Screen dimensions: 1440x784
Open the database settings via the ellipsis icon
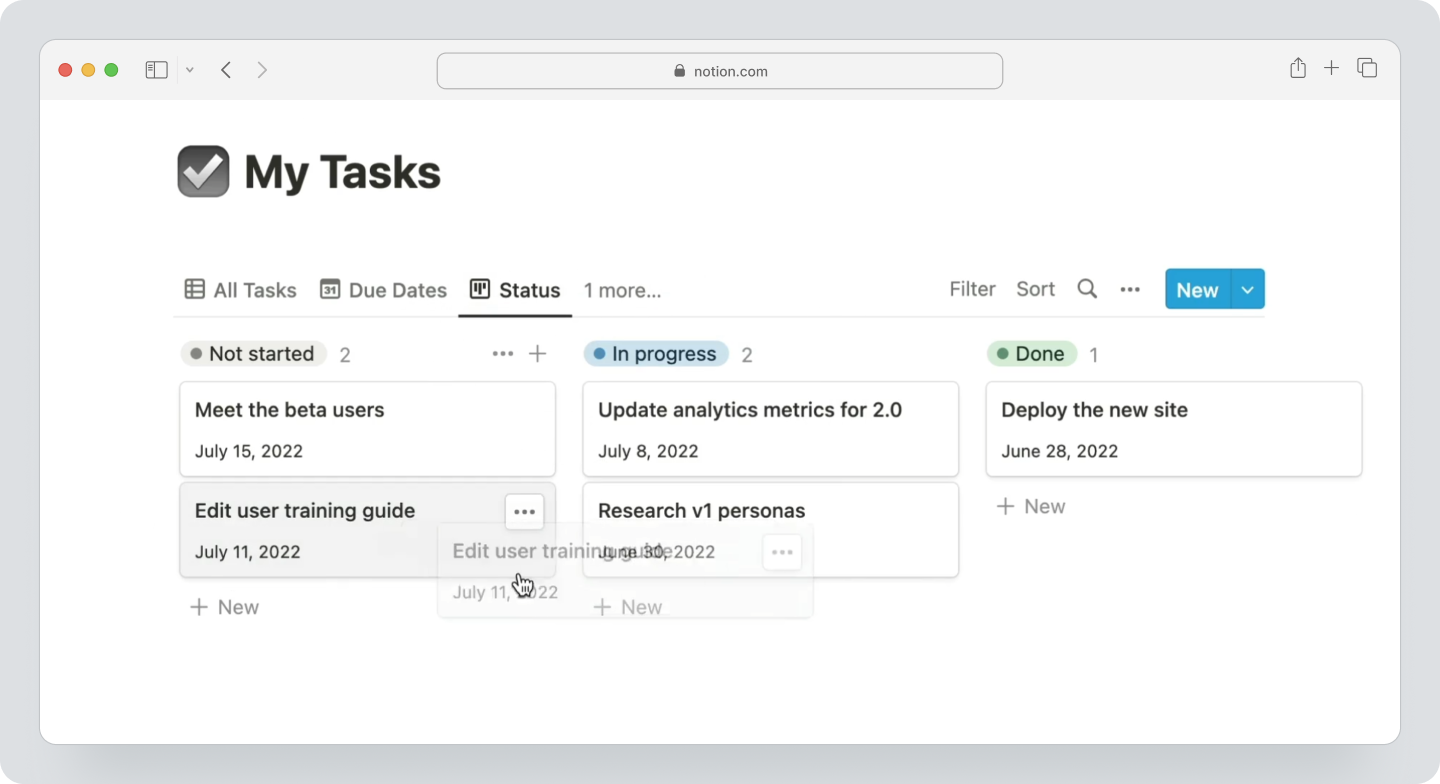click(1130, 289)
